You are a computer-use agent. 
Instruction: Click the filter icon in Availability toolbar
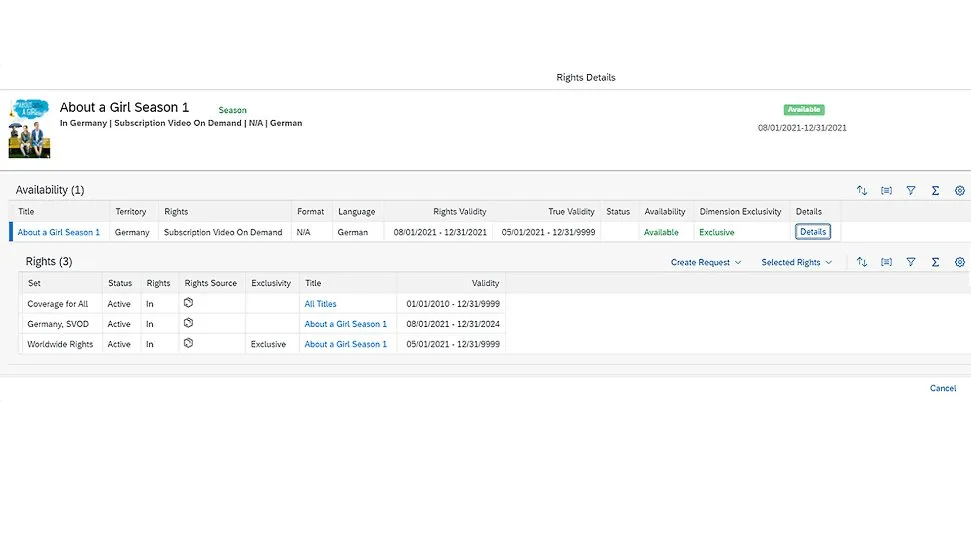click(911, 190)
